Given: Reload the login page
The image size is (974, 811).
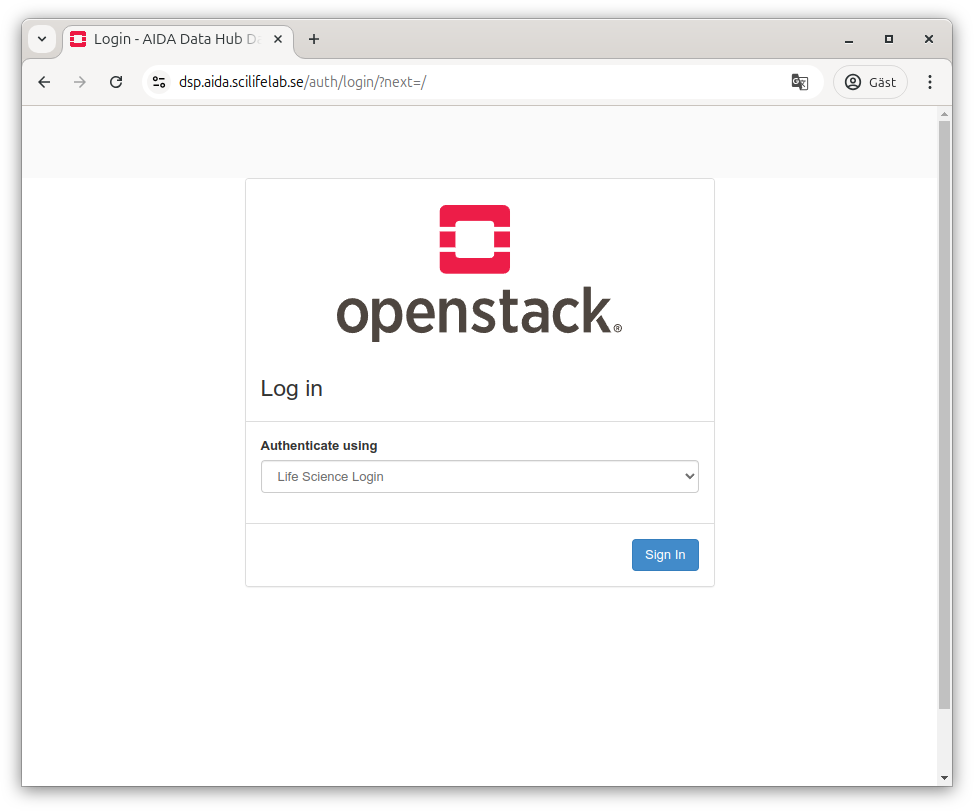Looking at the screenshot, I should (116, 82).
